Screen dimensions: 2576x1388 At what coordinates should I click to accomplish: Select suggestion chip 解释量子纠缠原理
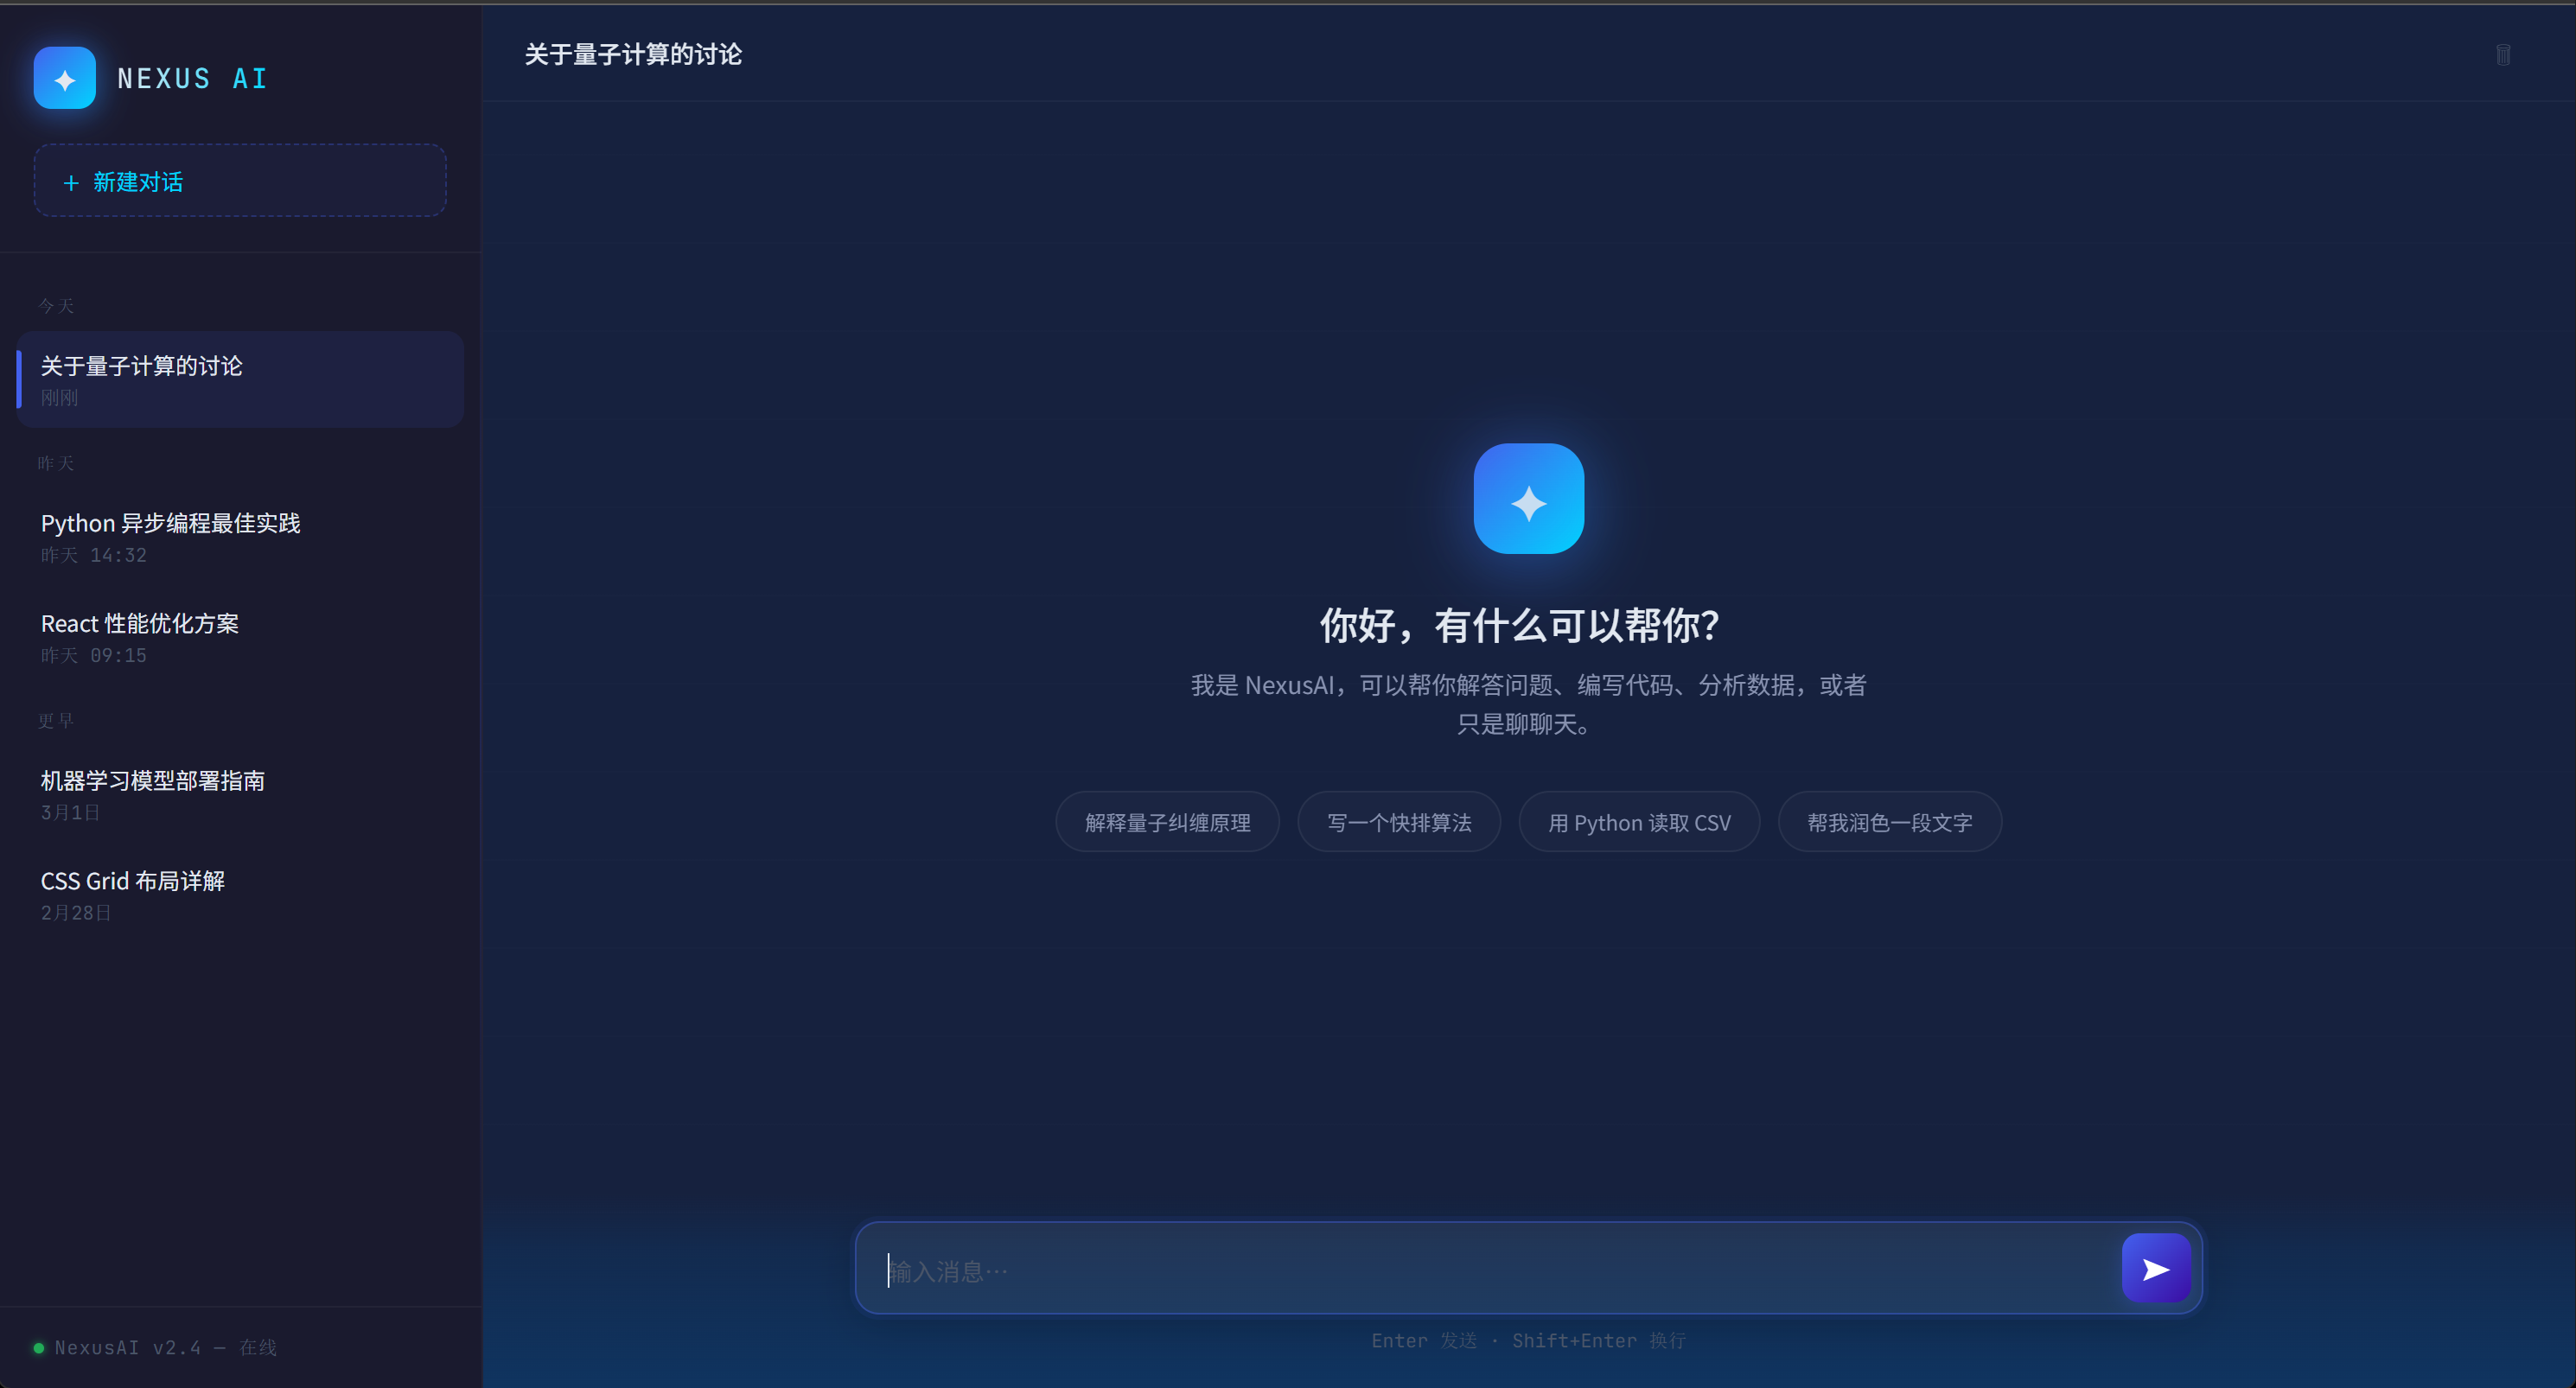1167,822
